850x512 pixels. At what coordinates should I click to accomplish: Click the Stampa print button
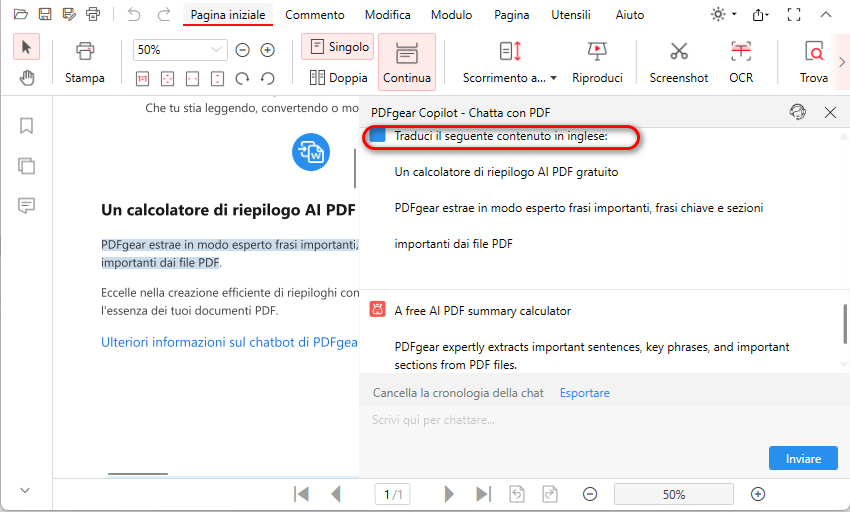coord(85,62)
